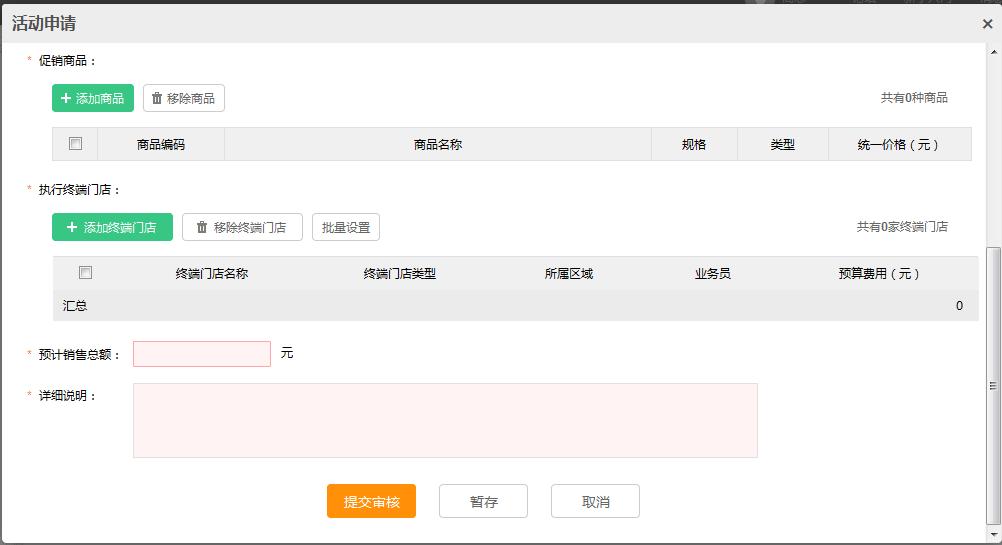This screenshot has height=545, width=1002.
Task: Click the trash icon on 移除终端门店
Action: pos(202,227)
